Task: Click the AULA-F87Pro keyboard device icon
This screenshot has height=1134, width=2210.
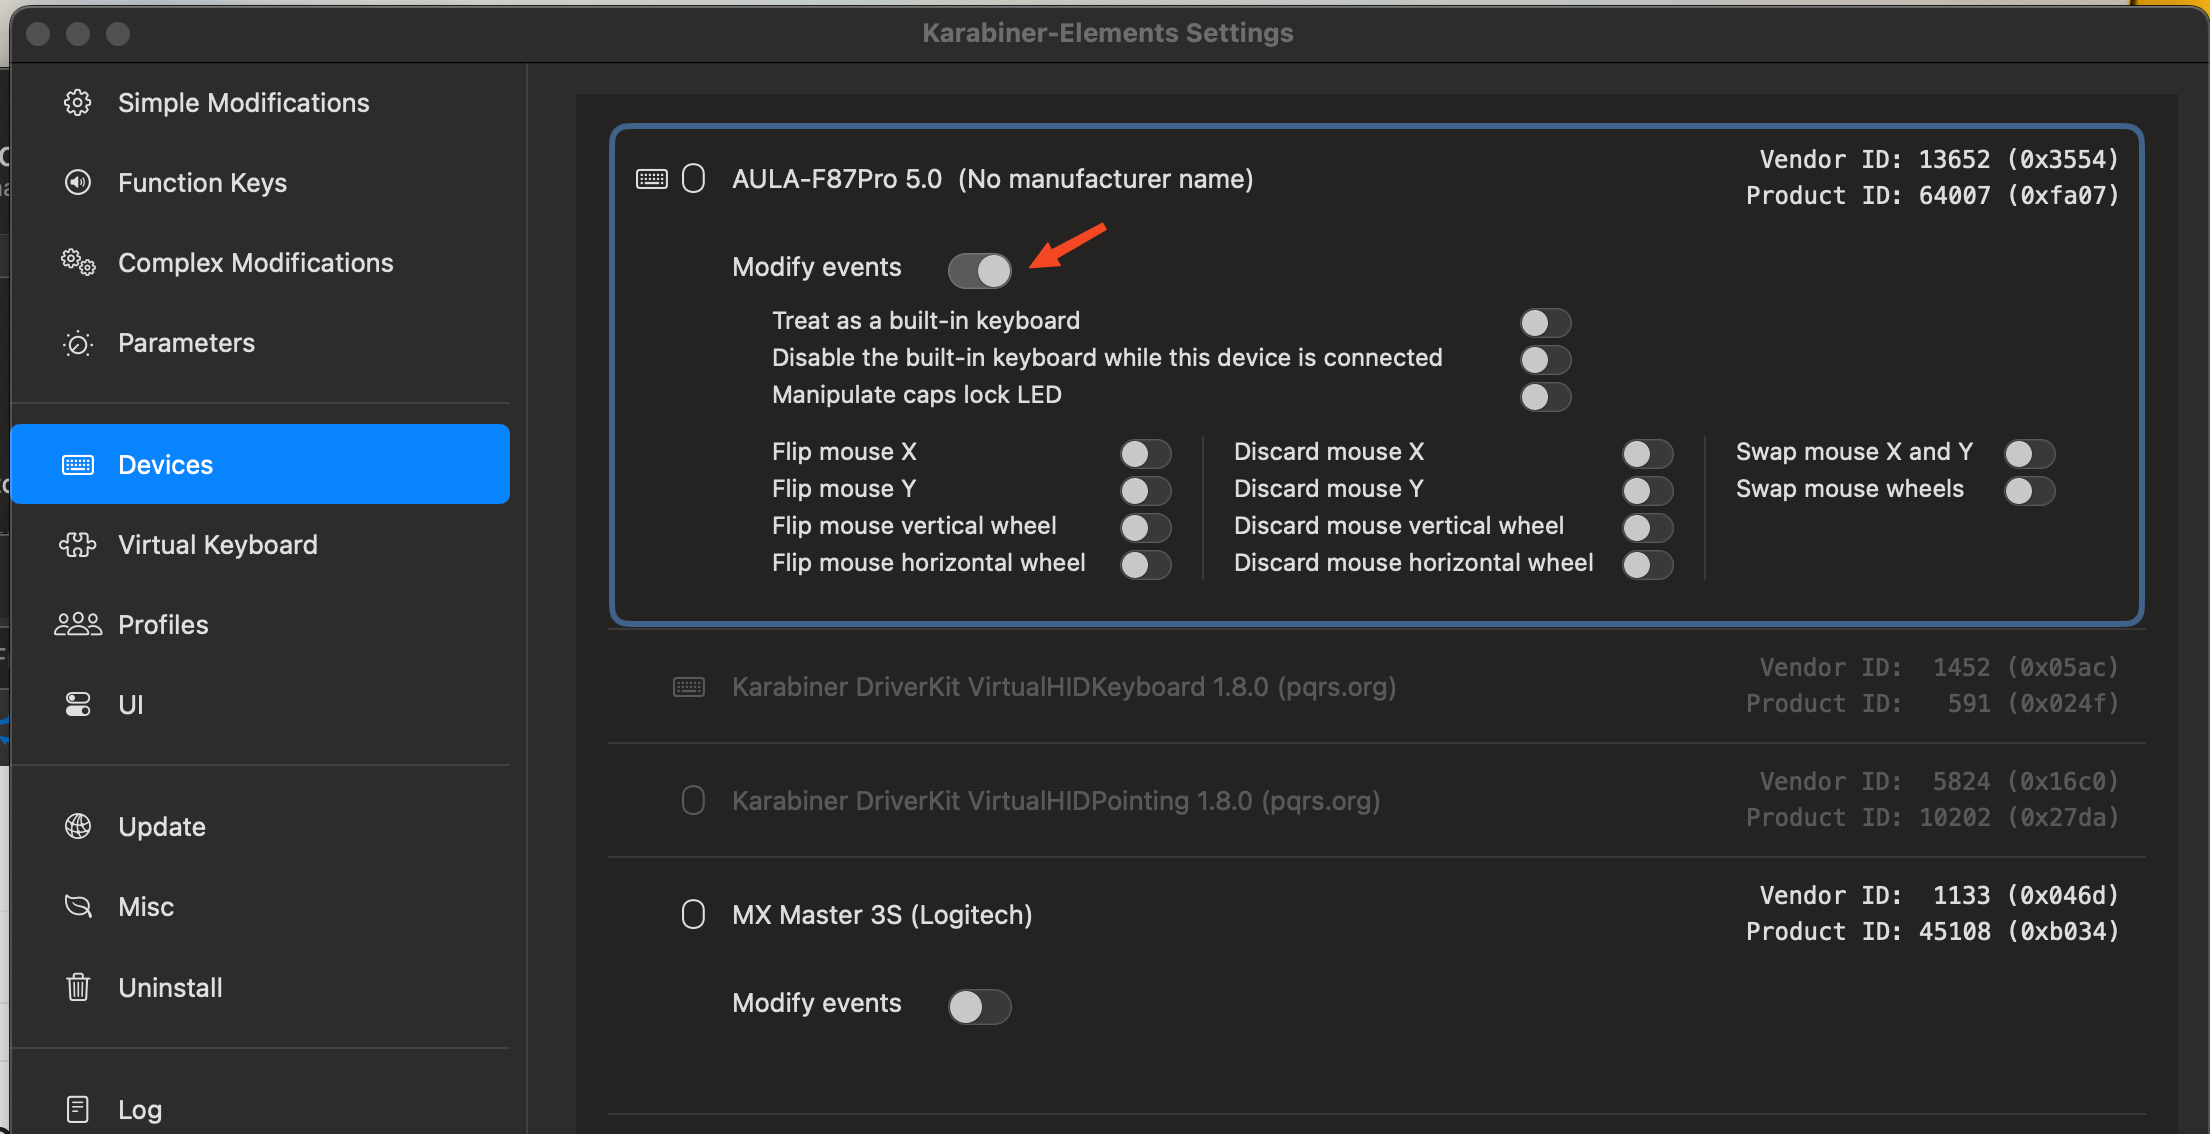Action: [x=652, y=179]
